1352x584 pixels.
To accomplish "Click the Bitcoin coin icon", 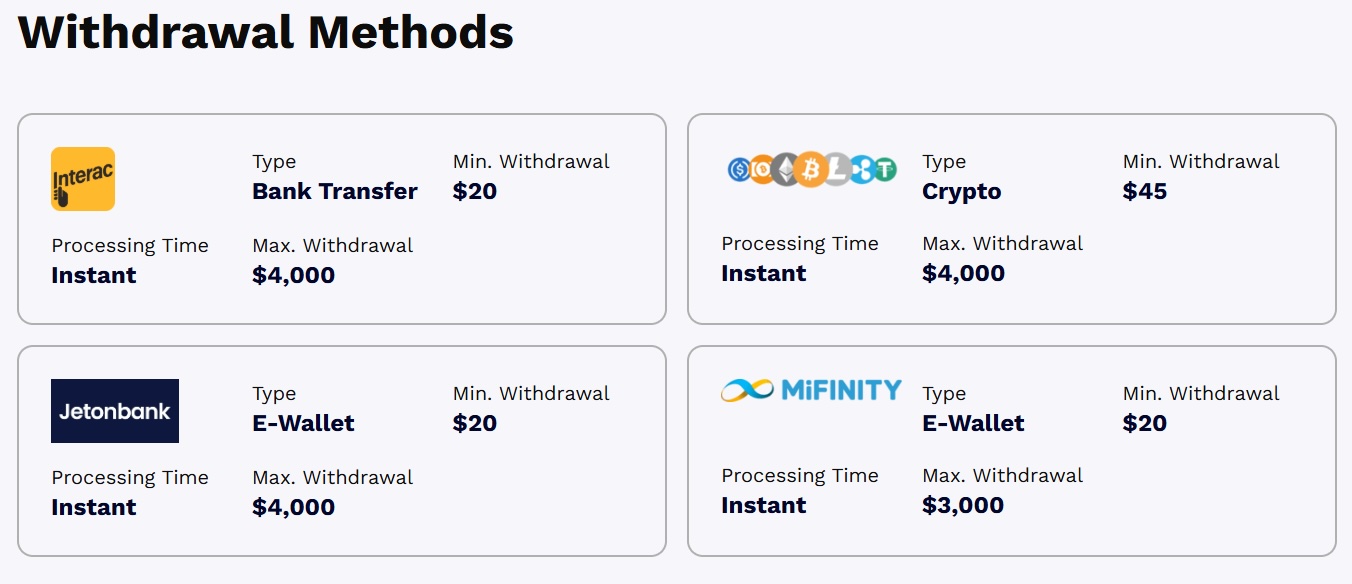I will tap(811, 169).
